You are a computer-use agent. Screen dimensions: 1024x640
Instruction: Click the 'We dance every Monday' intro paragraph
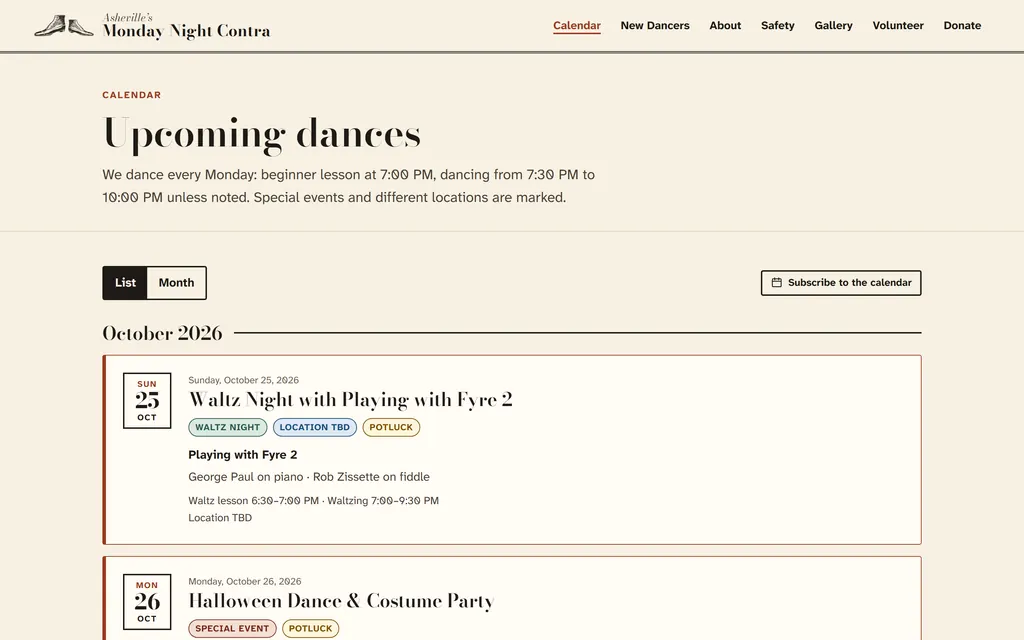(x=349, y=186)
